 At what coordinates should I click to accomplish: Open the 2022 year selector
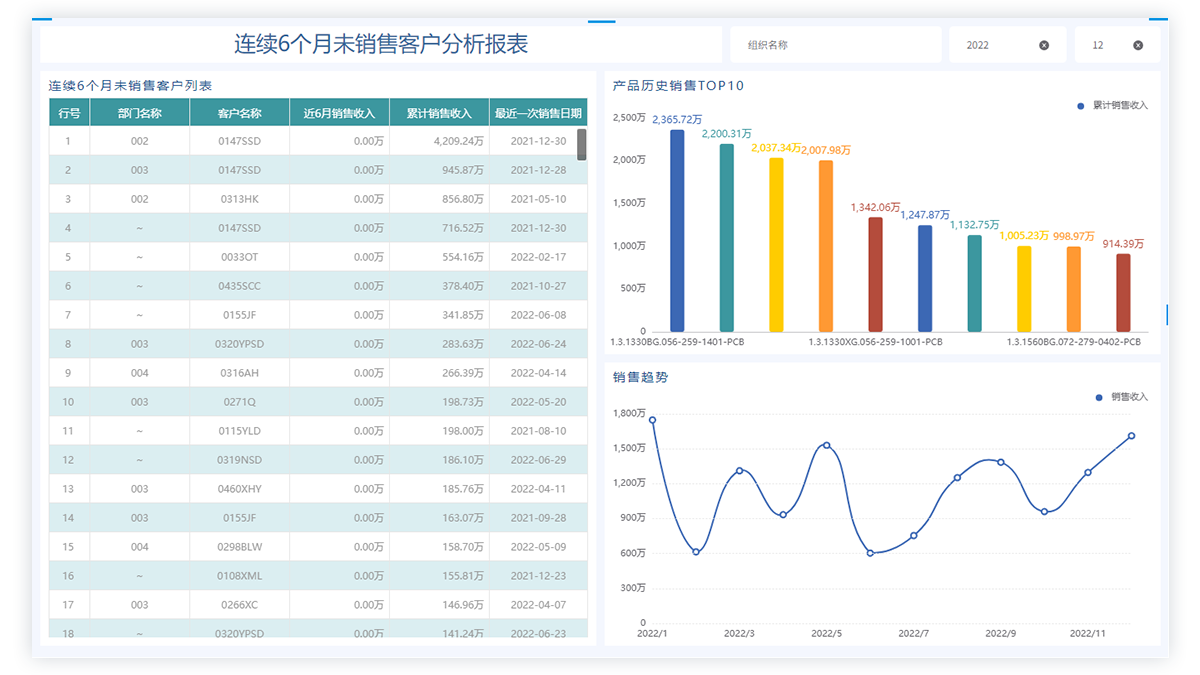(995, 45)
